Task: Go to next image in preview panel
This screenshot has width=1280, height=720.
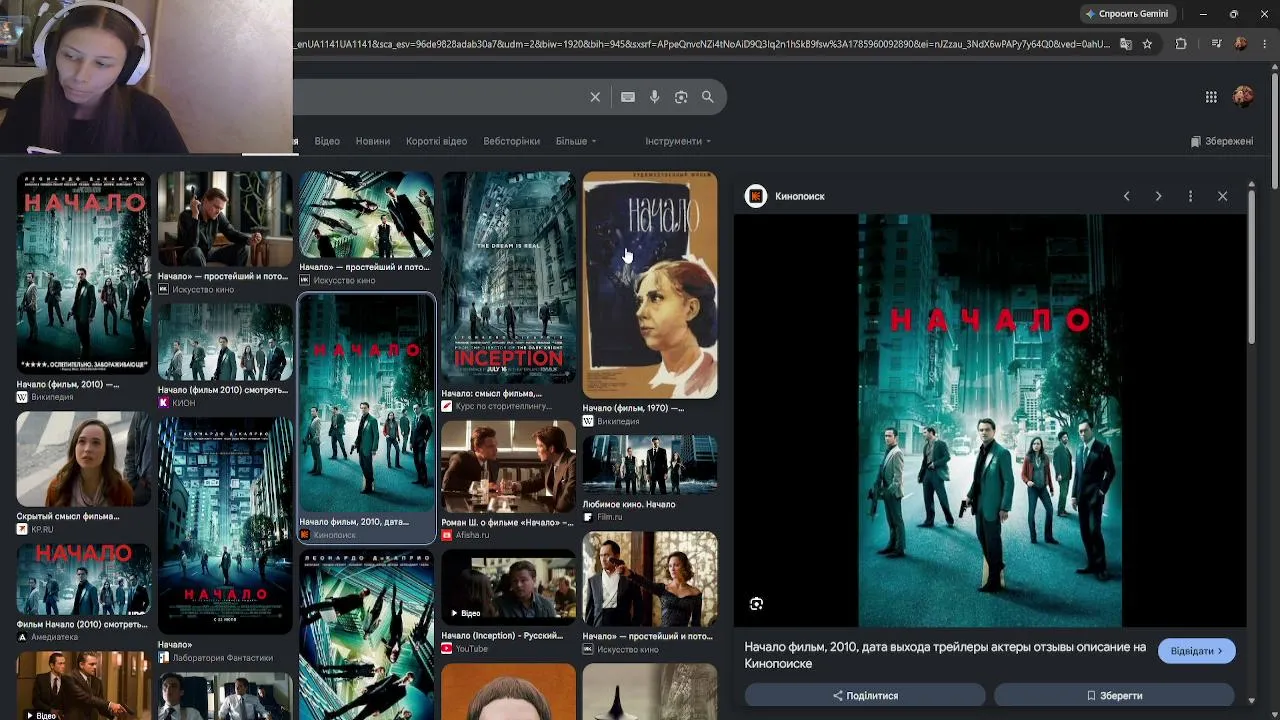Action: coord(1158,196)
